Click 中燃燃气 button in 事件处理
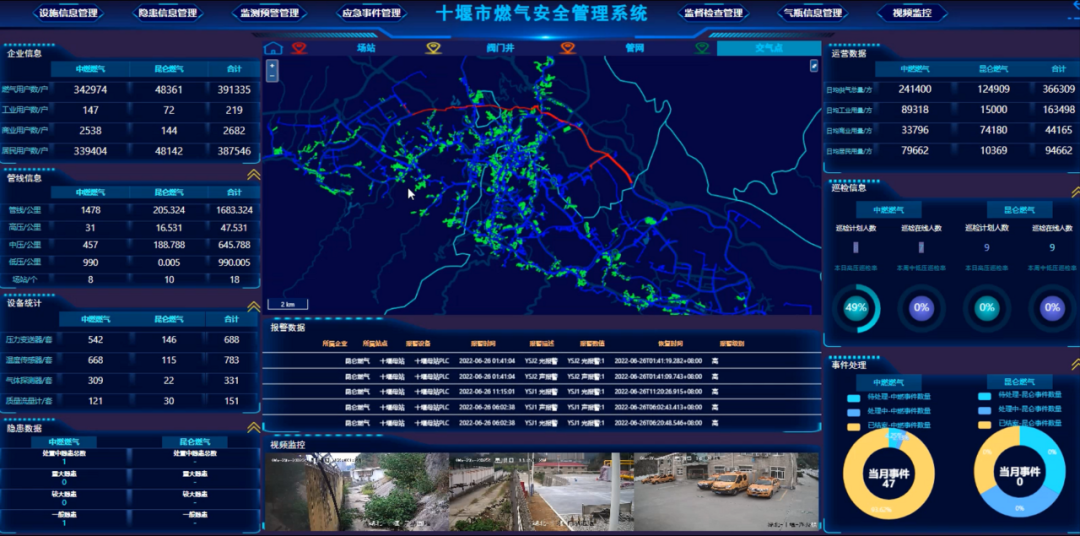Image resolution: width=1080 pixels, height=536 pixels. (889, 382)
